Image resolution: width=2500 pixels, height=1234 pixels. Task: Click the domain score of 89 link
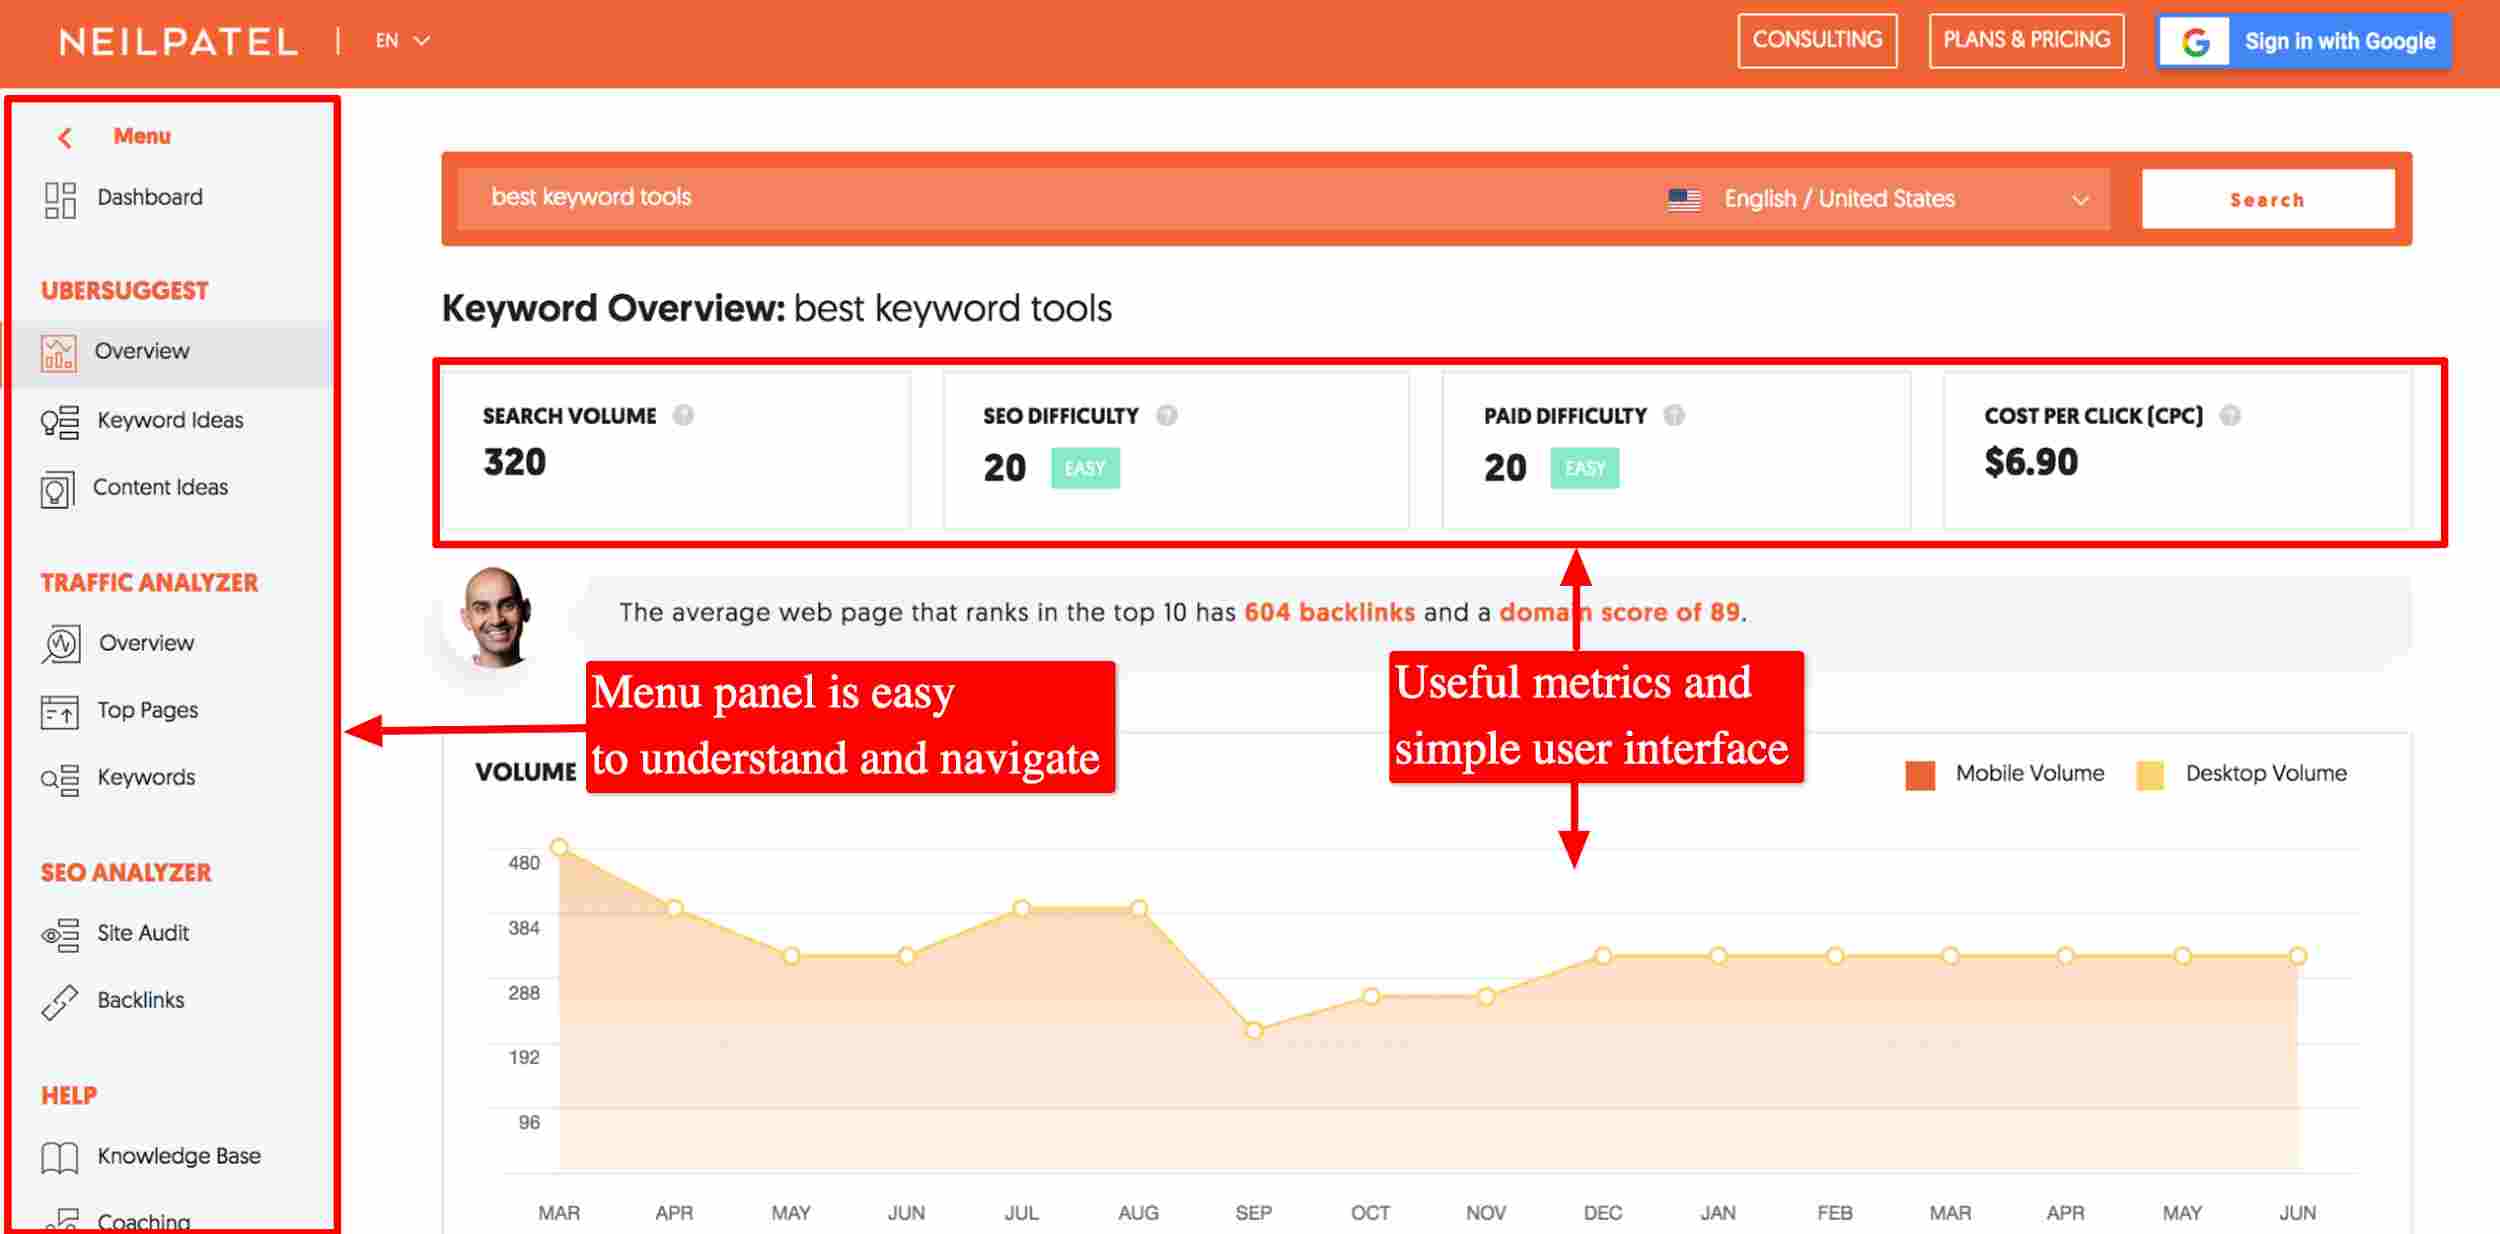click(1619, 612)
